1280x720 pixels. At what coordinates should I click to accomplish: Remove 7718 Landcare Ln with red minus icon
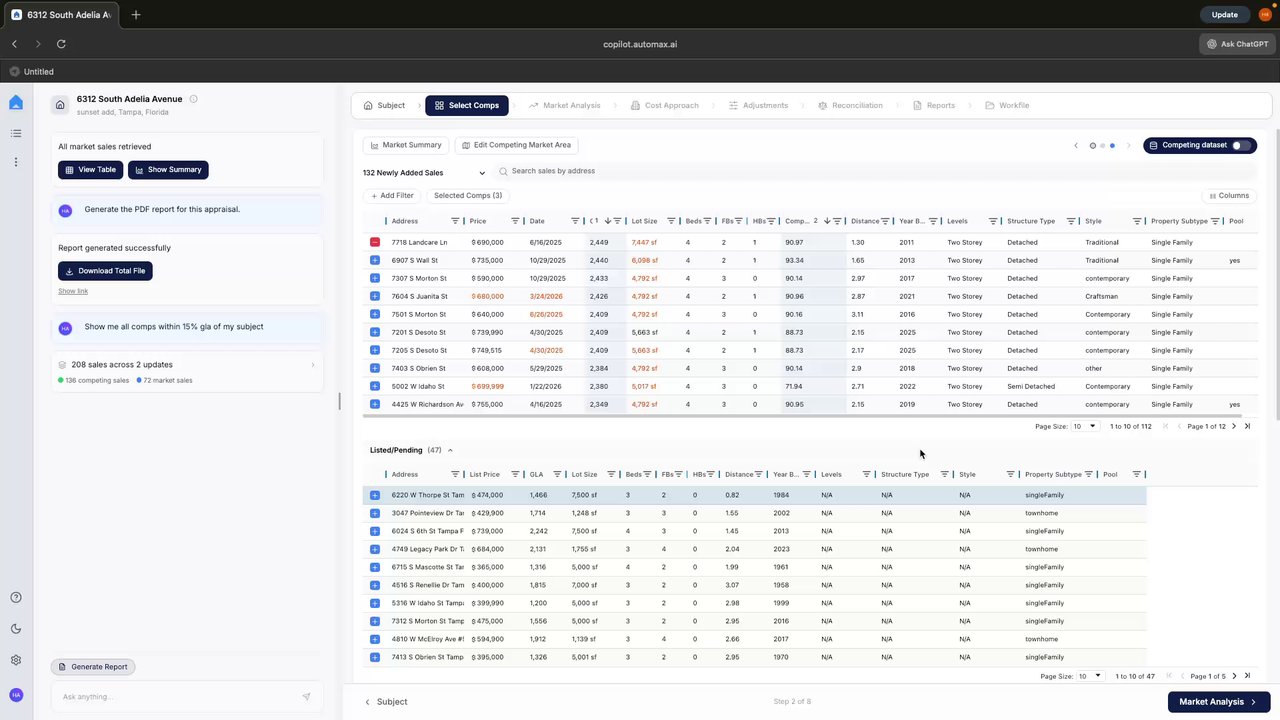tap(375, 242)
